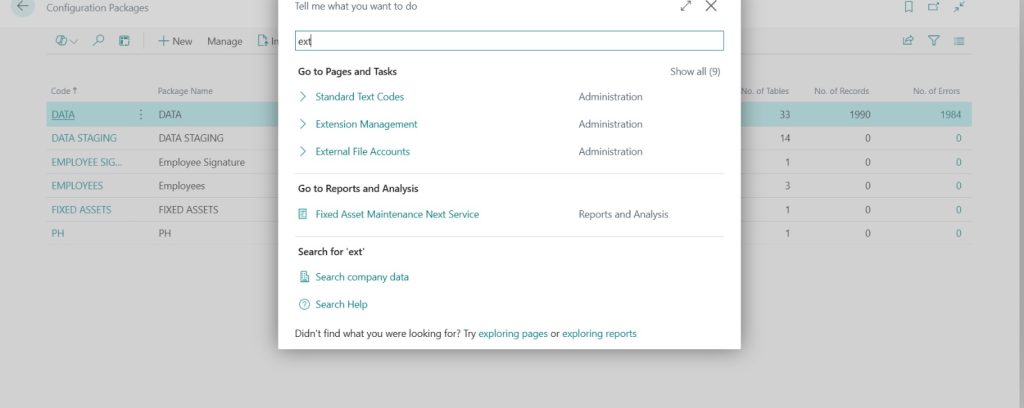The height and width of the screenshot is (408, 1024).
Task: Open the DATA STAGING package code
Action: 84,138
